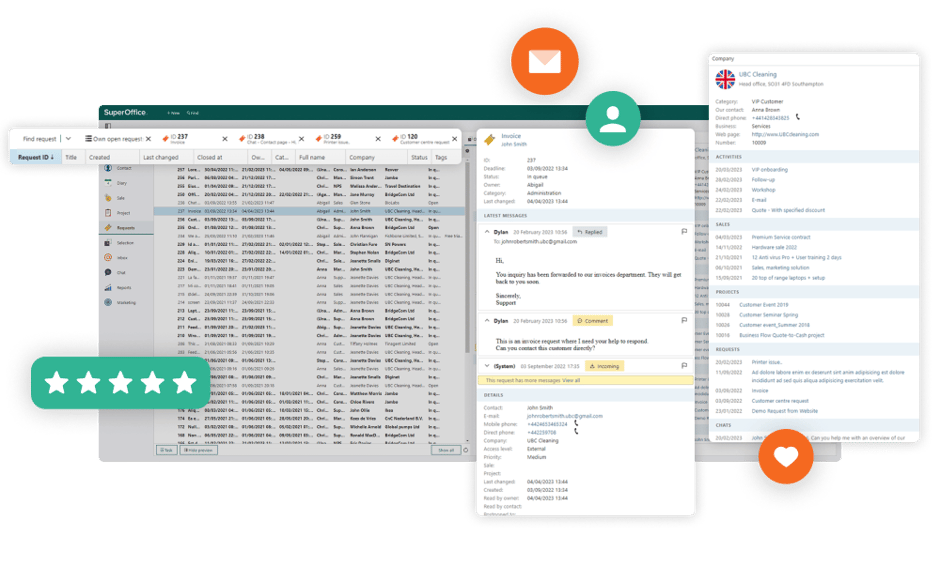This screenshot has width=940, height=566.
Task: Click the Hide preview button below the list
Action: [x=198, y=450]
